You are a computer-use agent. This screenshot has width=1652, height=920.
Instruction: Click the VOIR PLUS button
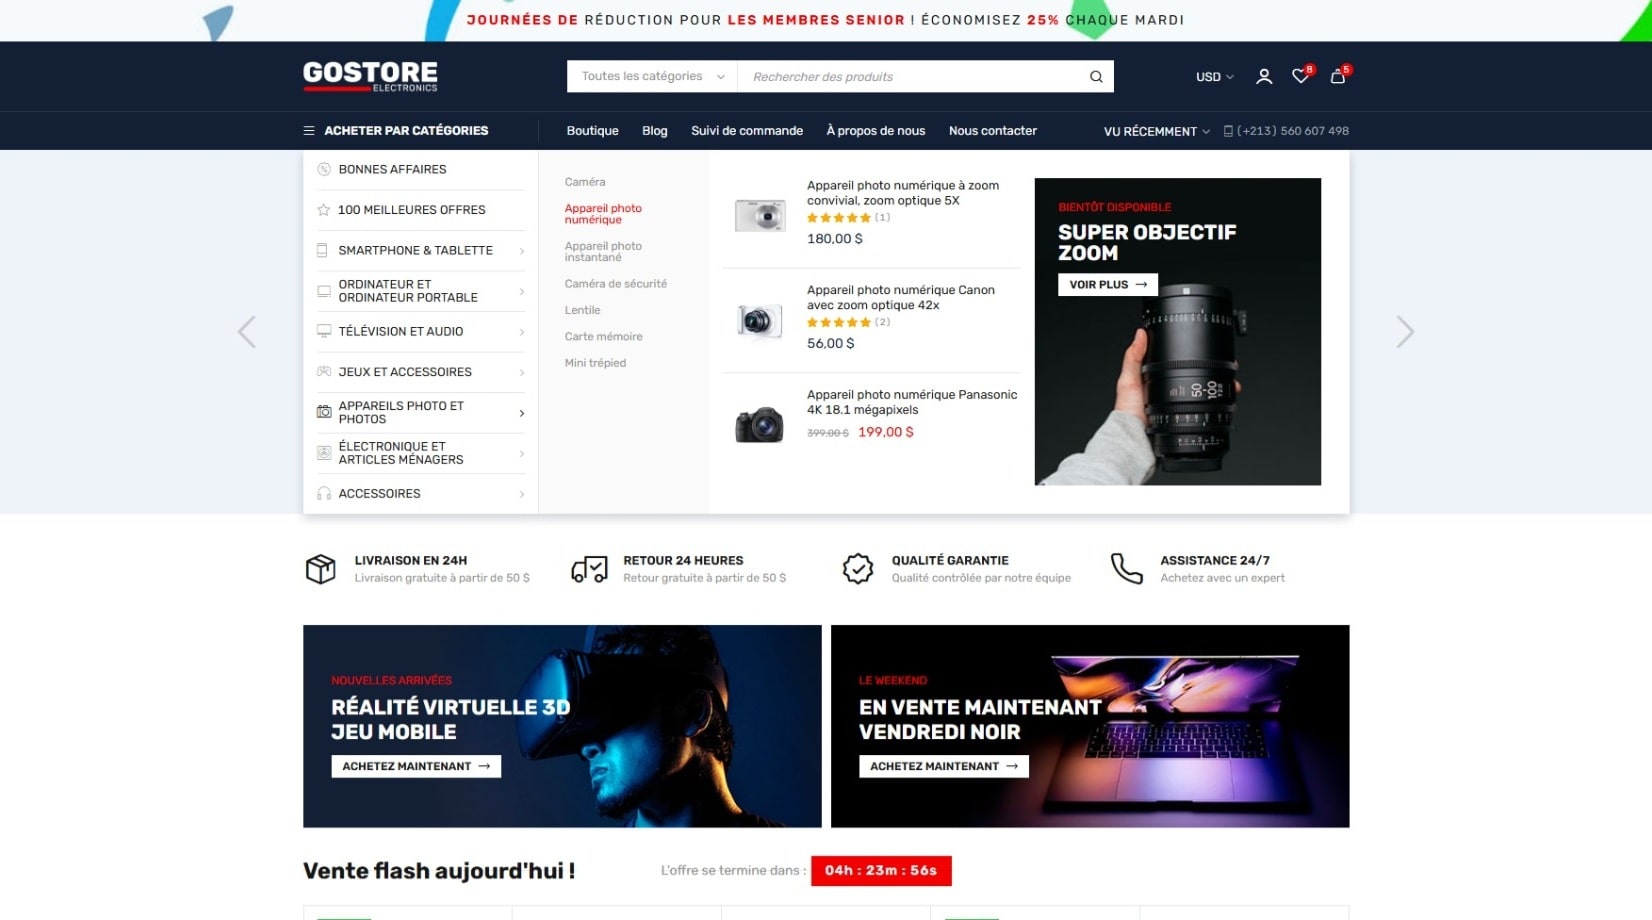(1106, 284)
